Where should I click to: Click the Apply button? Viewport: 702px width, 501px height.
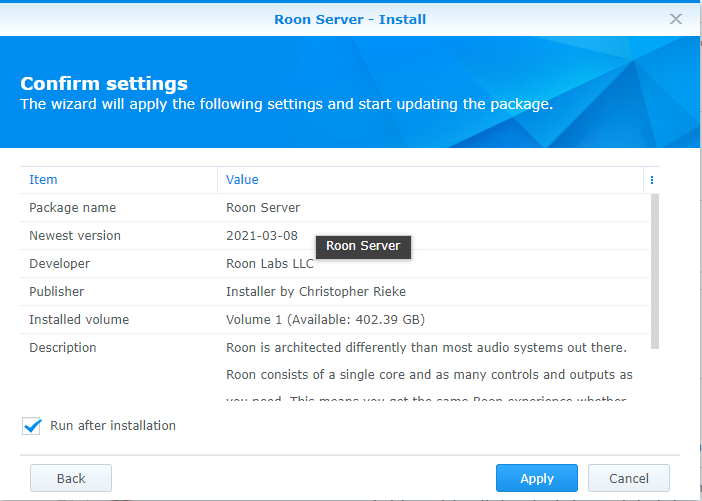537,478
